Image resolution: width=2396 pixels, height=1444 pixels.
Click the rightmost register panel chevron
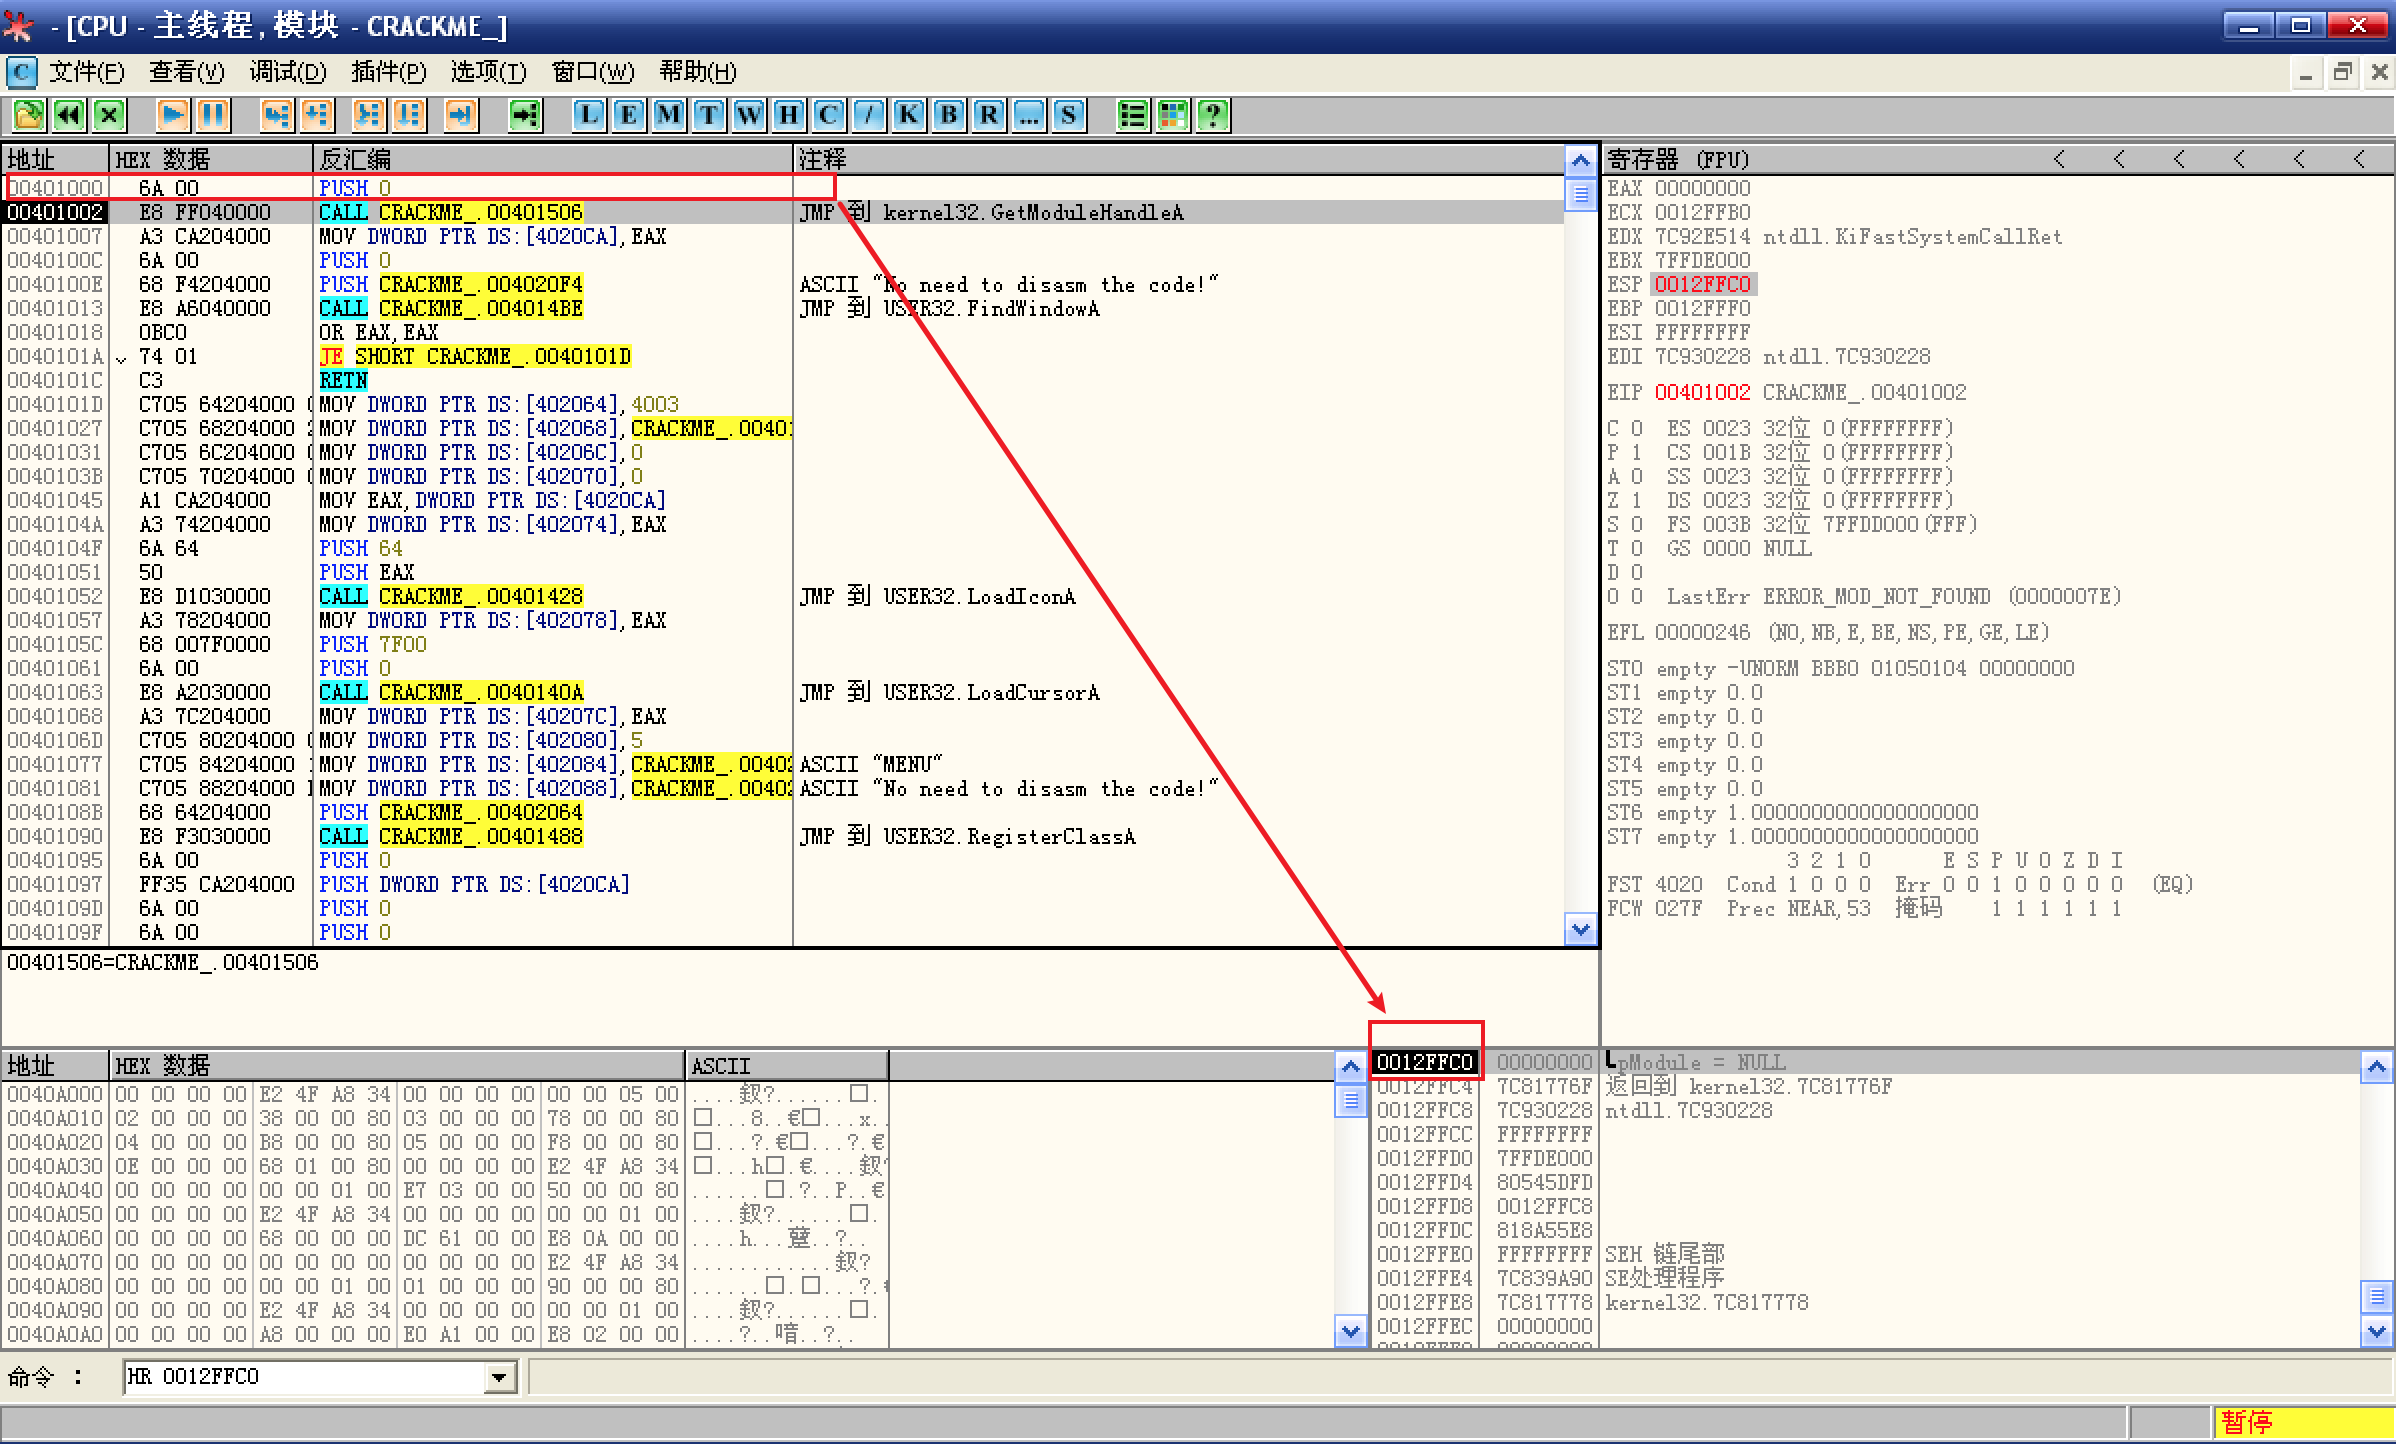[2359, 159]
